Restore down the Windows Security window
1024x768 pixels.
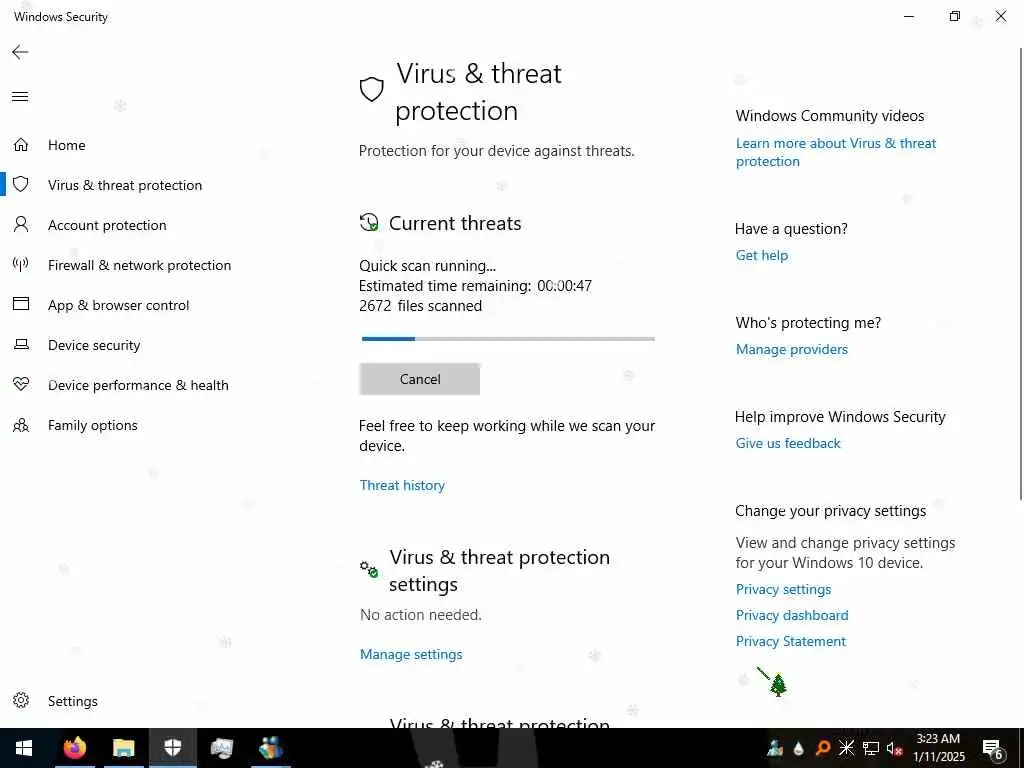(x=955, y=16)
